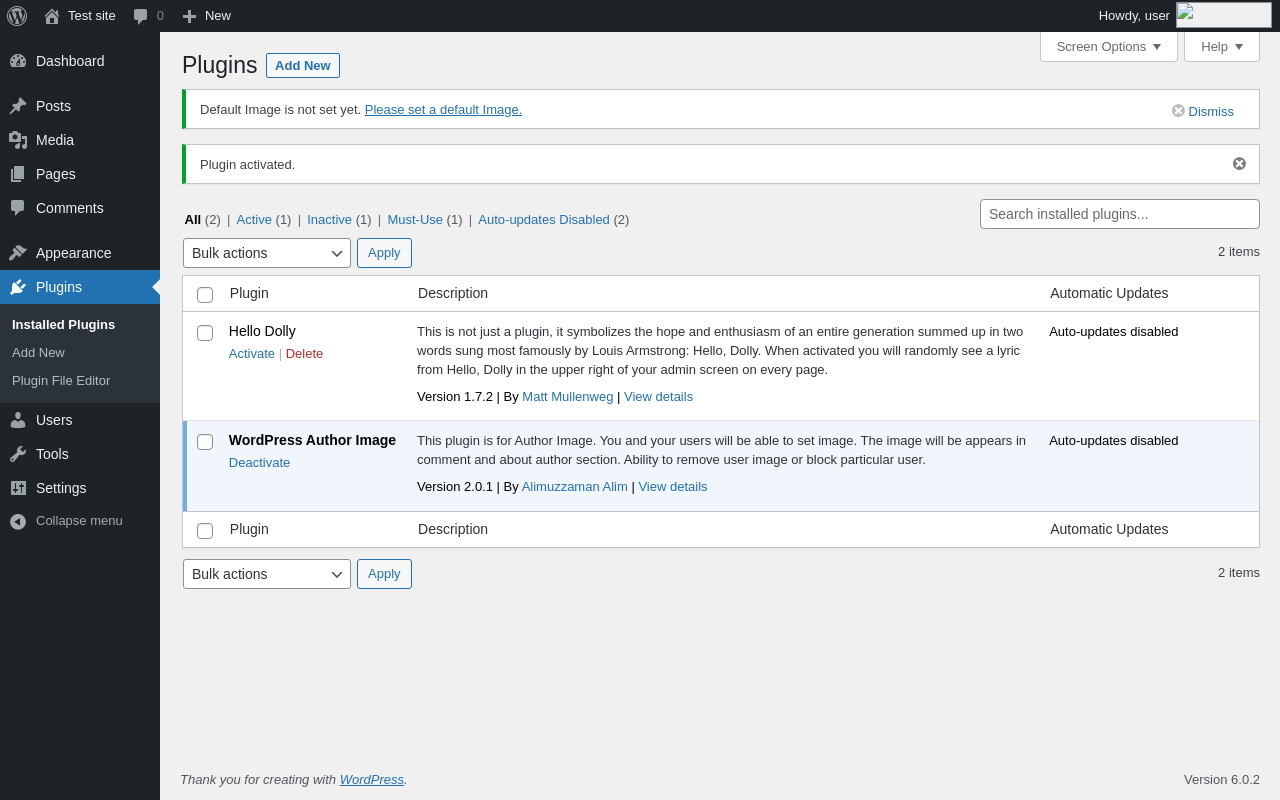View details for WordPress Author Image
The image size is (1280, 800).
click(673, 486)
